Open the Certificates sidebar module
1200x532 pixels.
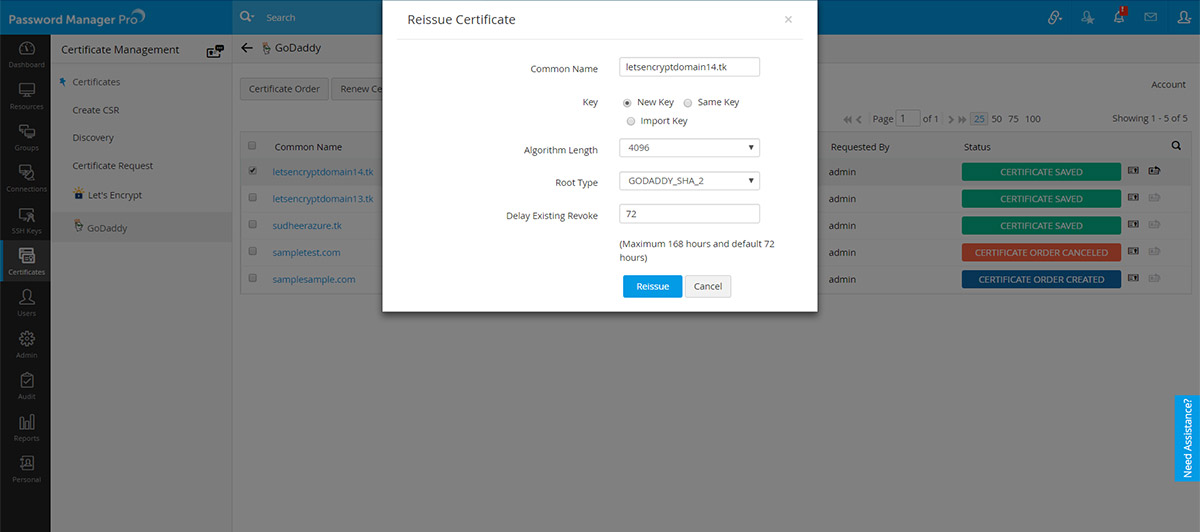tap(27, 261)
